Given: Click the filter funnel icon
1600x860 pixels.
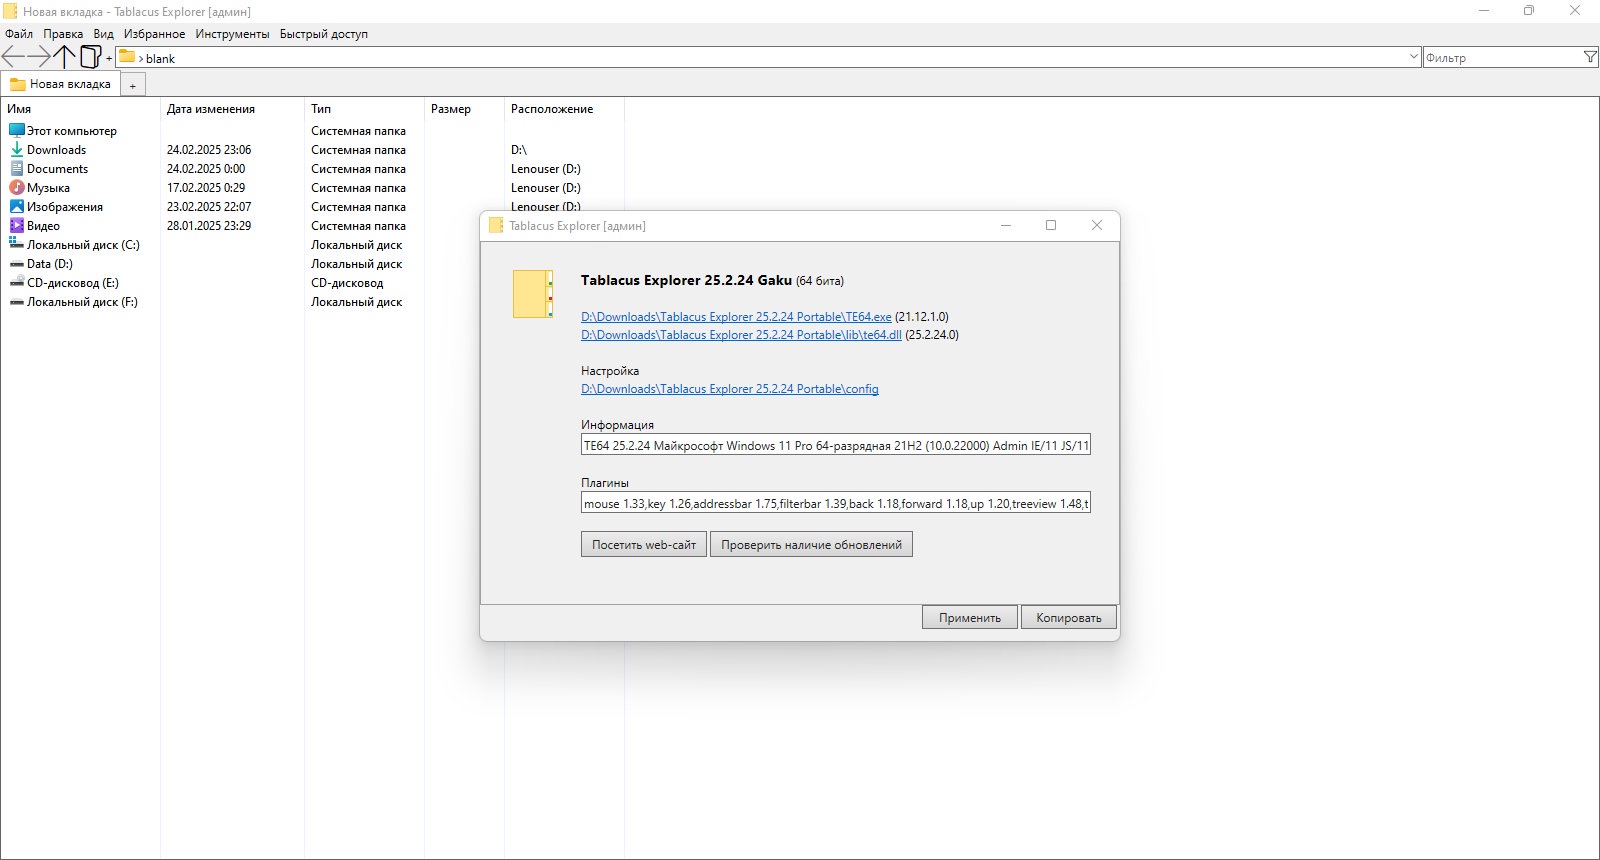Looking at the screenshot, I should pos(1590,57).
